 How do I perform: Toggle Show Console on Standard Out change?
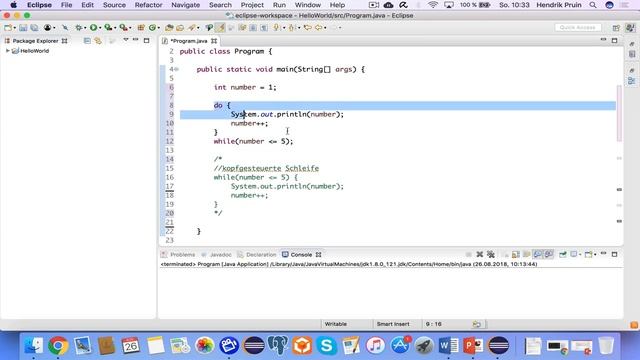click(x=538, y=254)
